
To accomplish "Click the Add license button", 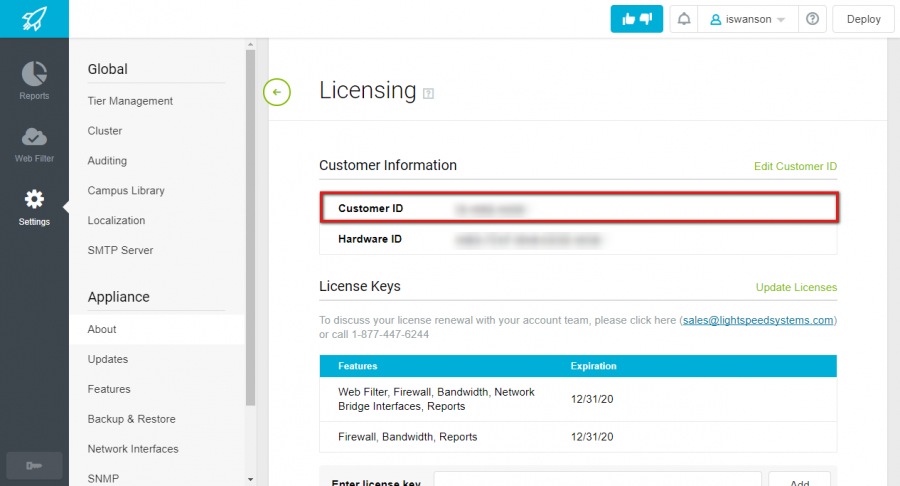I will click(x=800, y=480).
